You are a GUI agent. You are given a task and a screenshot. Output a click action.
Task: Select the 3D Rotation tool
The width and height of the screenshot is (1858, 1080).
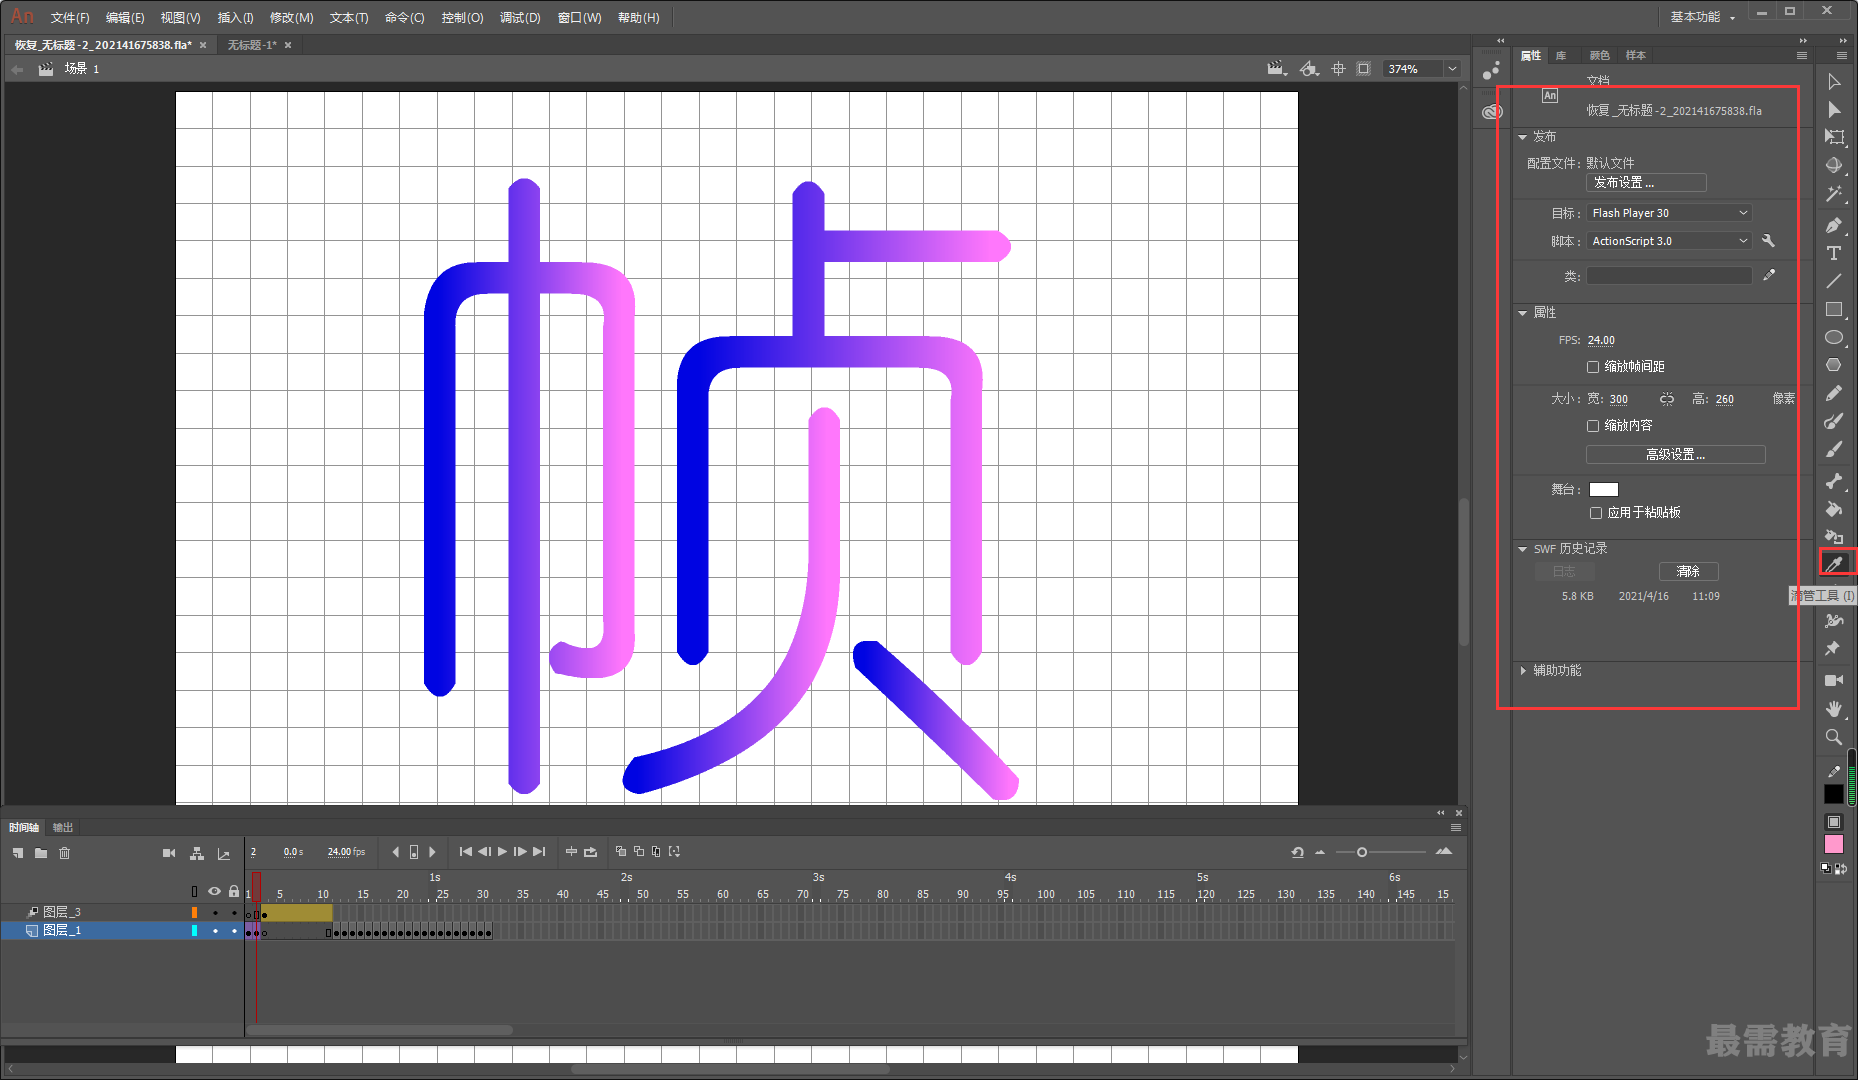(1833, 166)
